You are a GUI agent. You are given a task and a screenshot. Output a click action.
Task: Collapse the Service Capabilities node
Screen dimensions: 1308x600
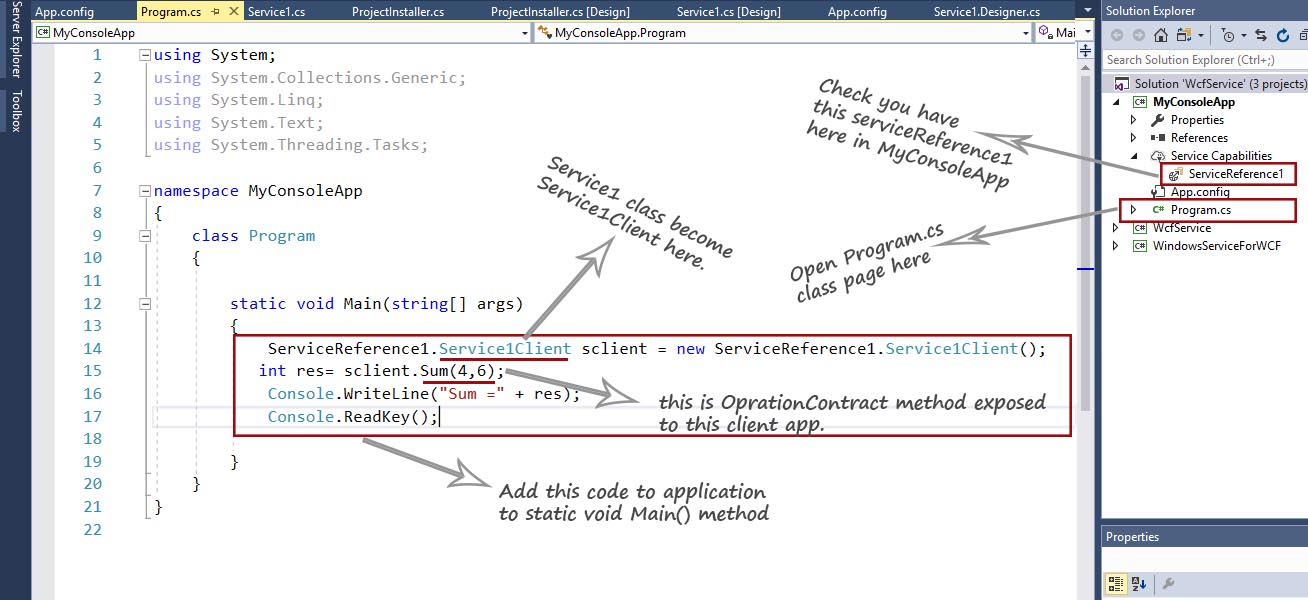[1134, 156]
